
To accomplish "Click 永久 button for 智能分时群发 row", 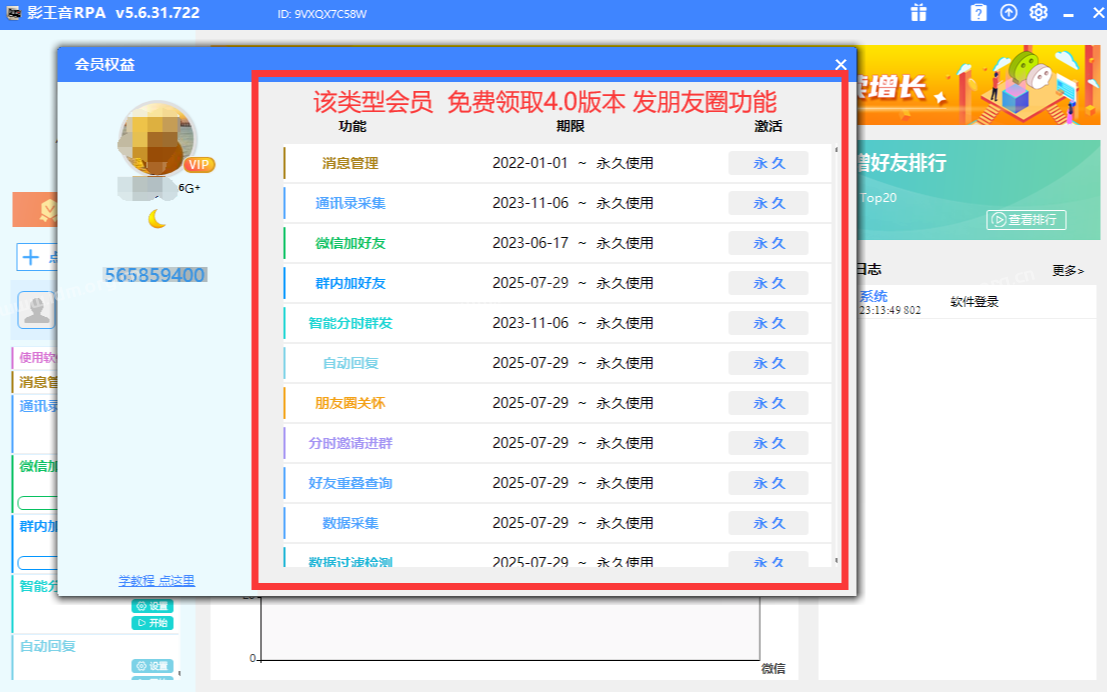I will pos(768,323).
